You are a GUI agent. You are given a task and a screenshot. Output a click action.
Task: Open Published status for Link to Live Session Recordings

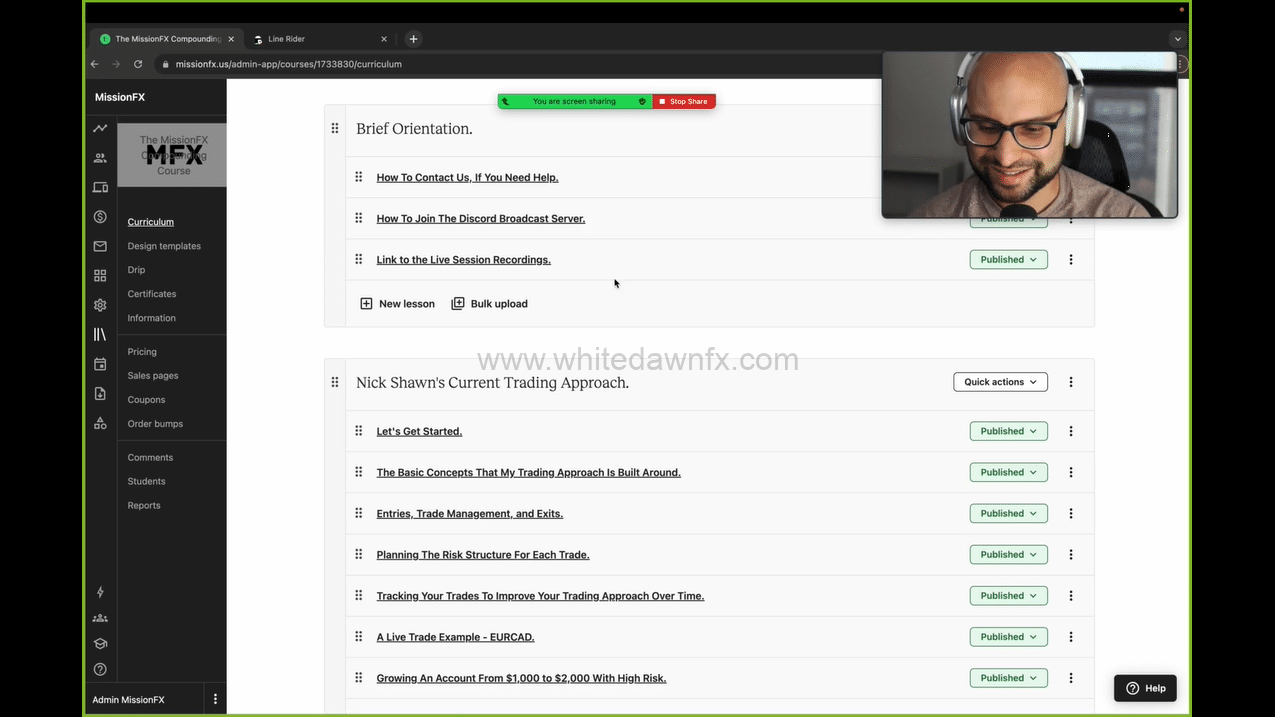1008,260
